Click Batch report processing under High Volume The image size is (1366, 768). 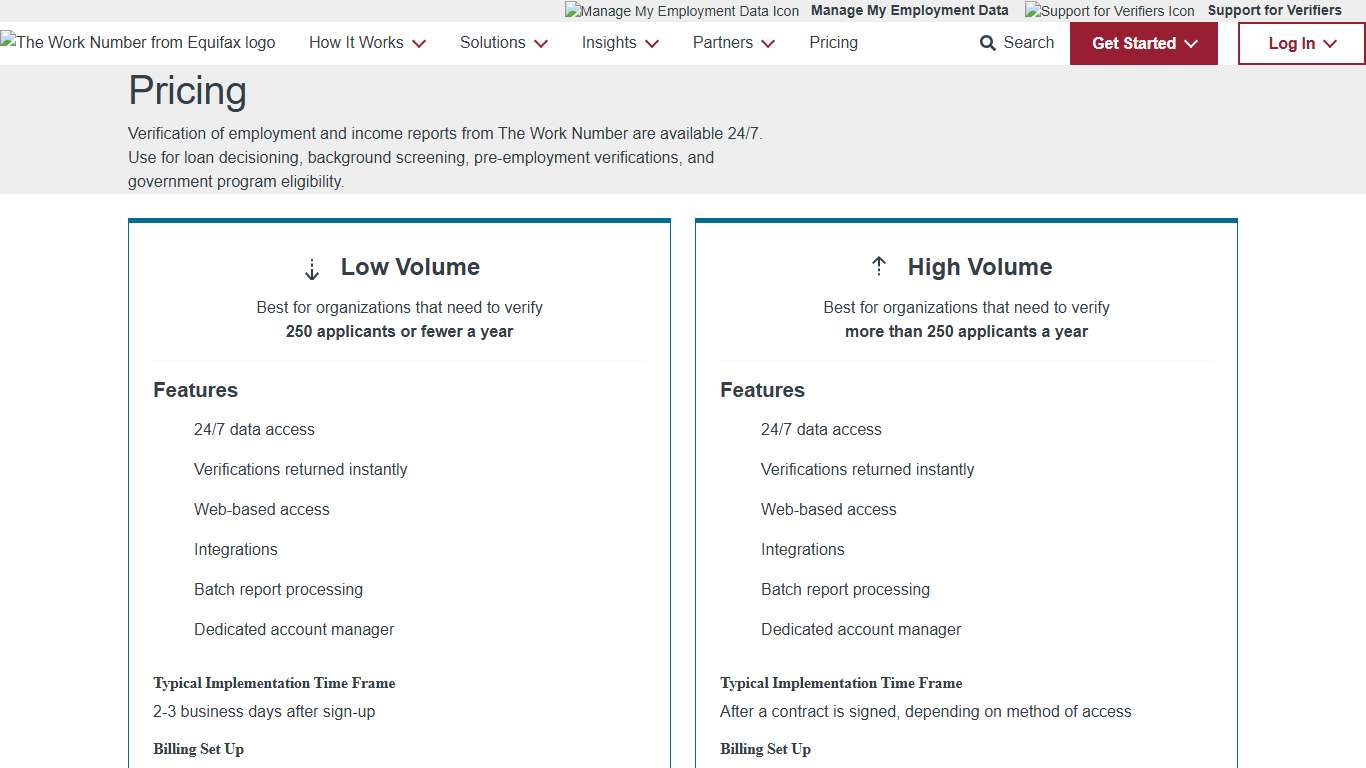point(845,589)
